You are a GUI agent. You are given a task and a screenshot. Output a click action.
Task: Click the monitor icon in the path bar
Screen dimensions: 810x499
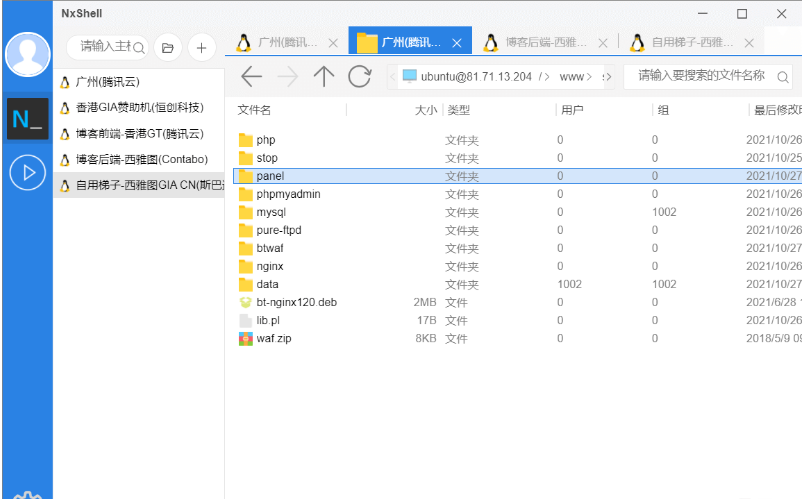(x=410, y=76)
